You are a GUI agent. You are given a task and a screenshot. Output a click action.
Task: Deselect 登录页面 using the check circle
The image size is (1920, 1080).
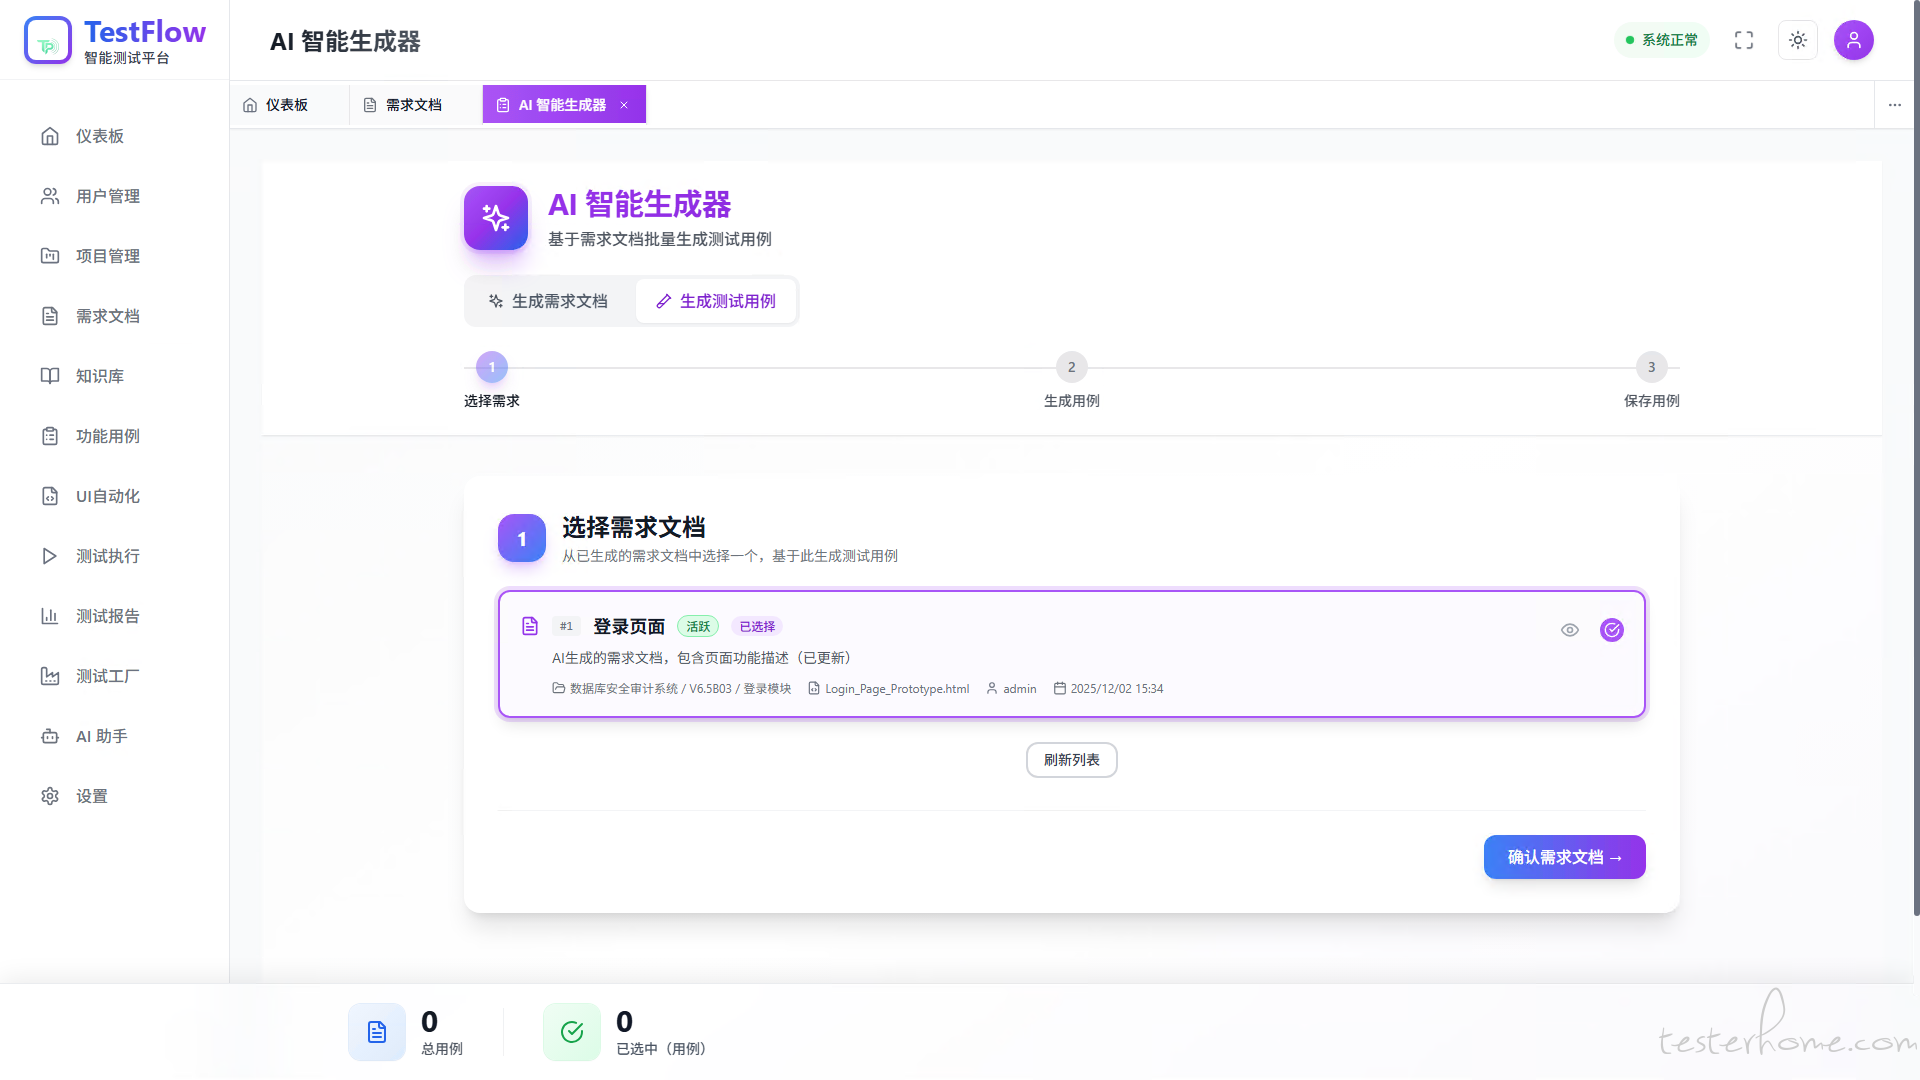1612,630
